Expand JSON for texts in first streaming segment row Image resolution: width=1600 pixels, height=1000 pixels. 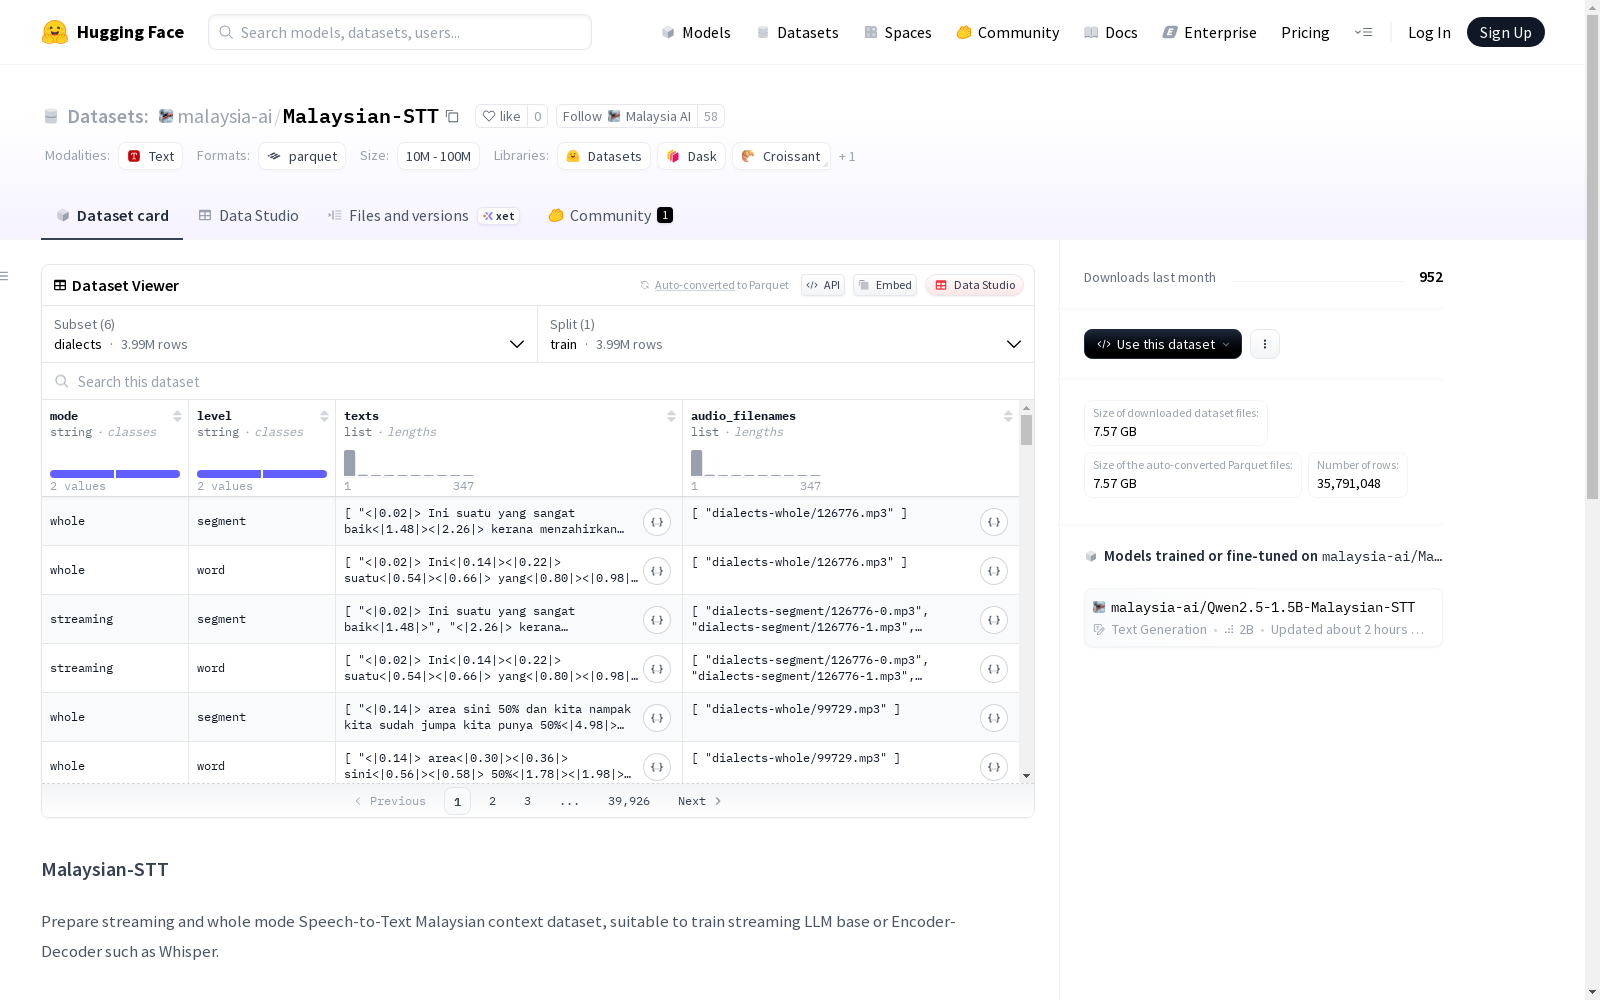(x=657, y=620)
